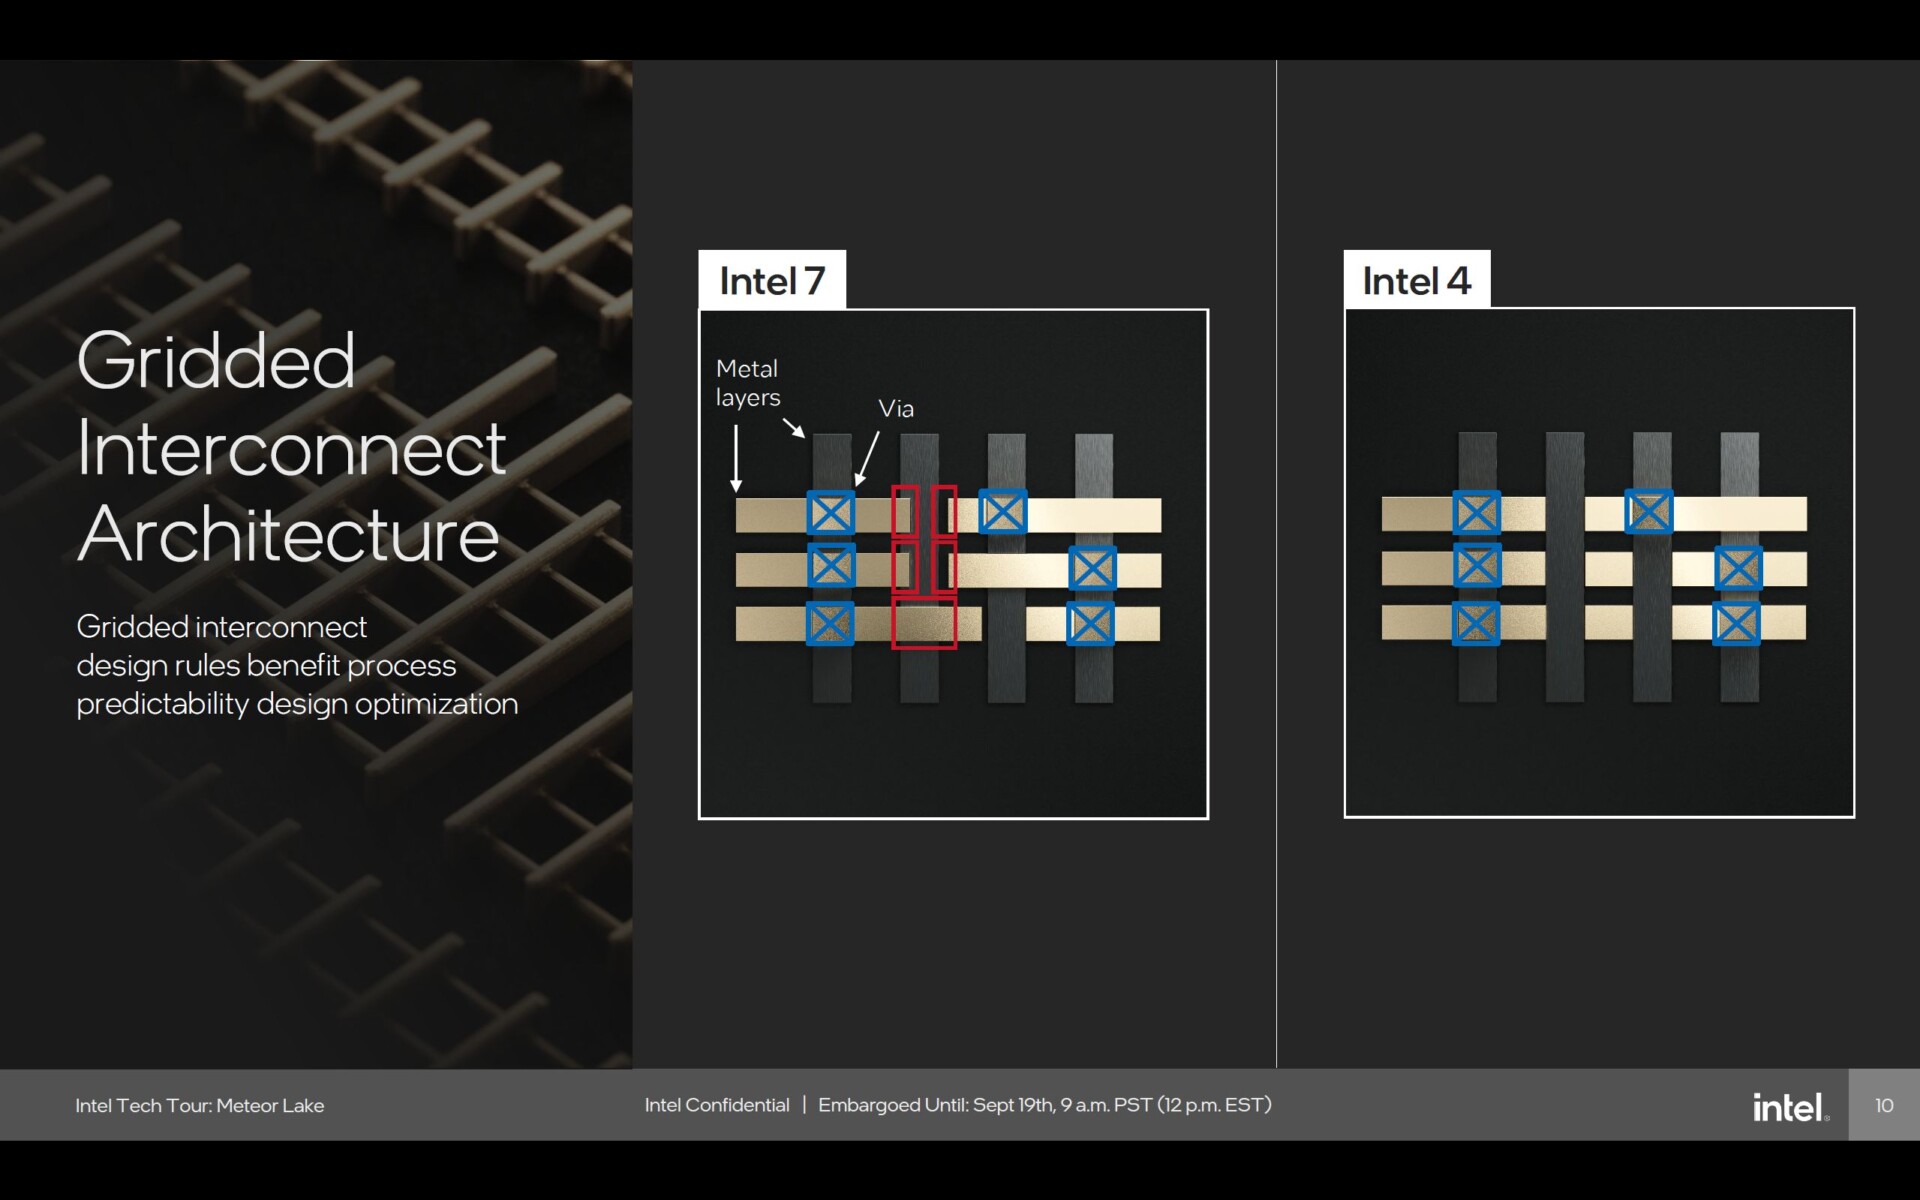
Task: Click the "Via" annotation label
Action: pyautogui.click(x=896, y=408)
